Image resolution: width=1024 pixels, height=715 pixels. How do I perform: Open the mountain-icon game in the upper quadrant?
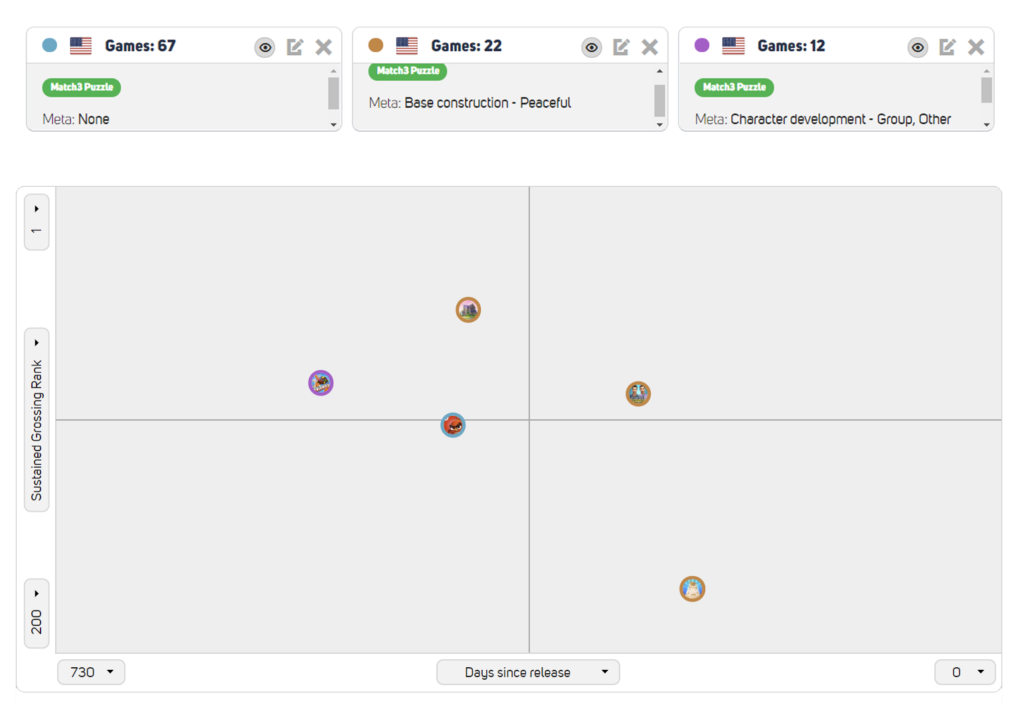point(467,310)
